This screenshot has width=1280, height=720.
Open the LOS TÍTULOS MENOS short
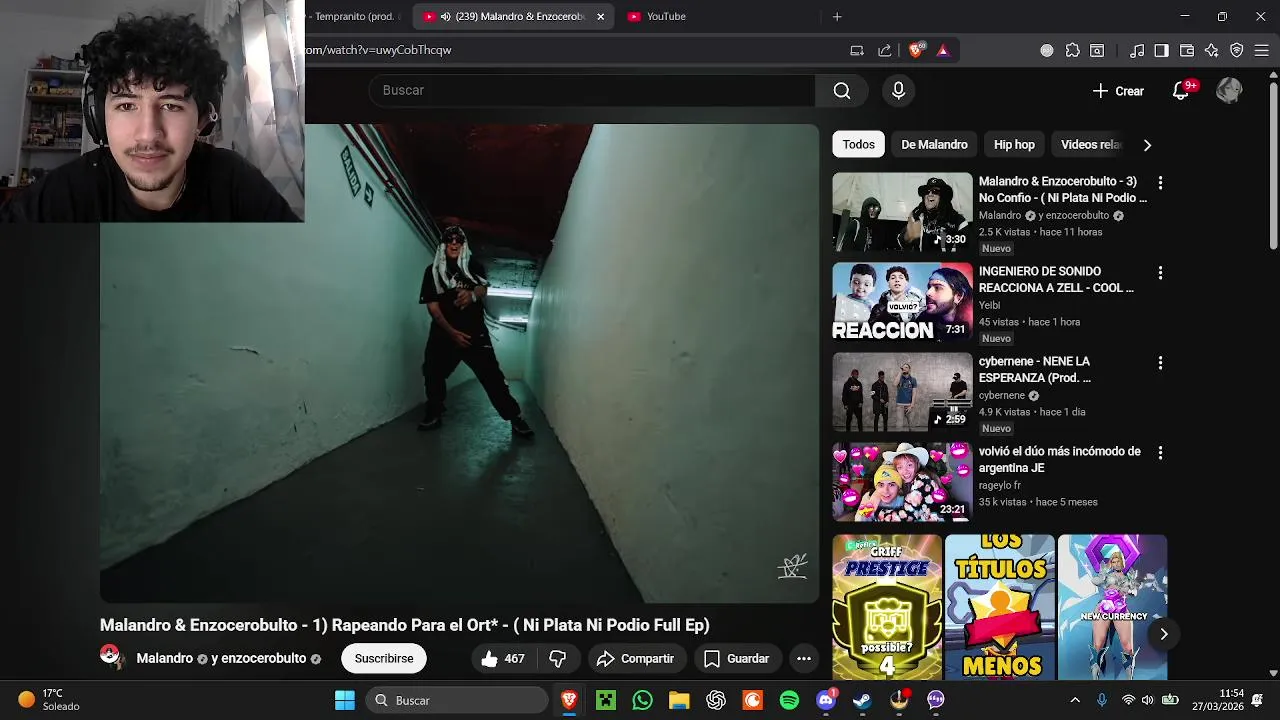click(x=1000, y=607)
